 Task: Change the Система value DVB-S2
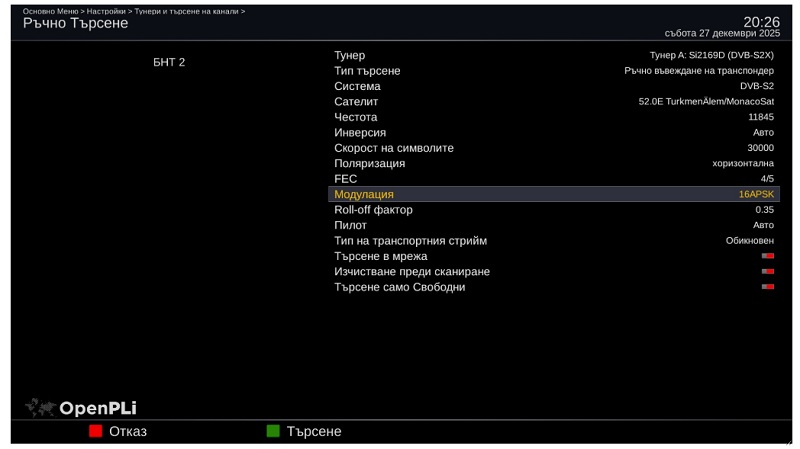[x=757, y=86]
